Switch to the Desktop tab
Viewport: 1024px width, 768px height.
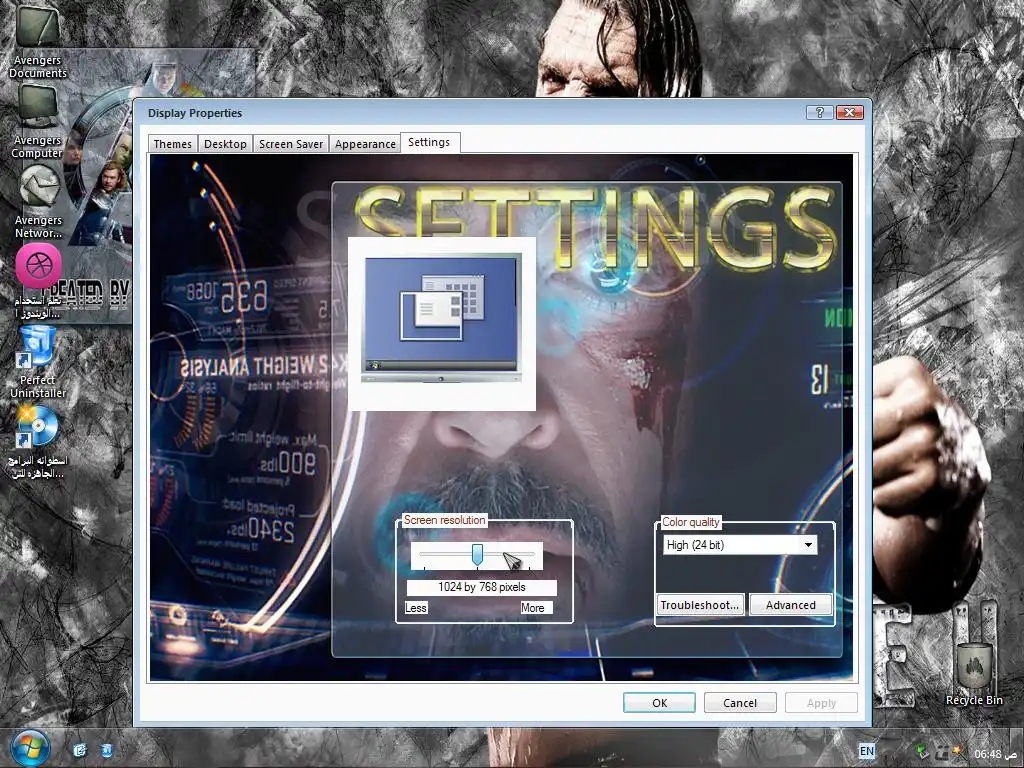tap(225, 144)
